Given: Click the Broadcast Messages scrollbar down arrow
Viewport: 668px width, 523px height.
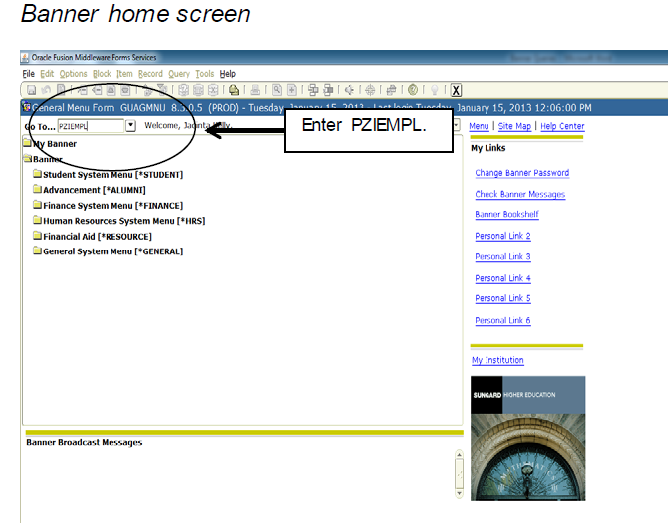Looking at the screenshot, I should (x=459, y=493).
